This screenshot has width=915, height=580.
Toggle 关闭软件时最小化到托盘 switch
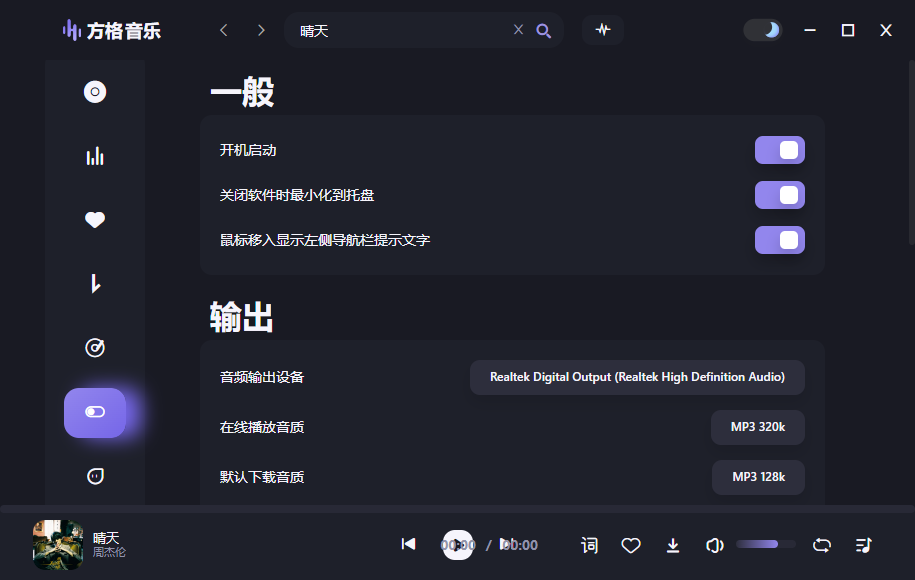[780, 195]
